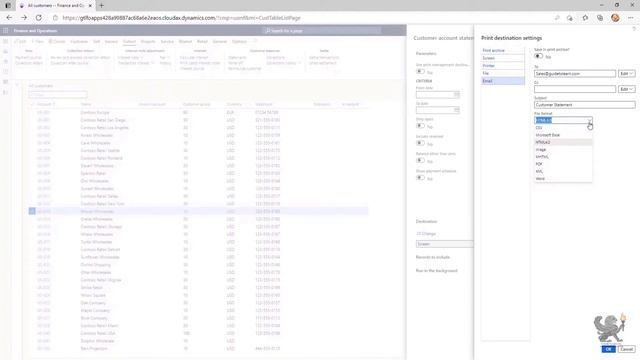Viewport: 640px width, 360px height.
Task: Open the Collect ribbon tab
Action: point(129,42)
